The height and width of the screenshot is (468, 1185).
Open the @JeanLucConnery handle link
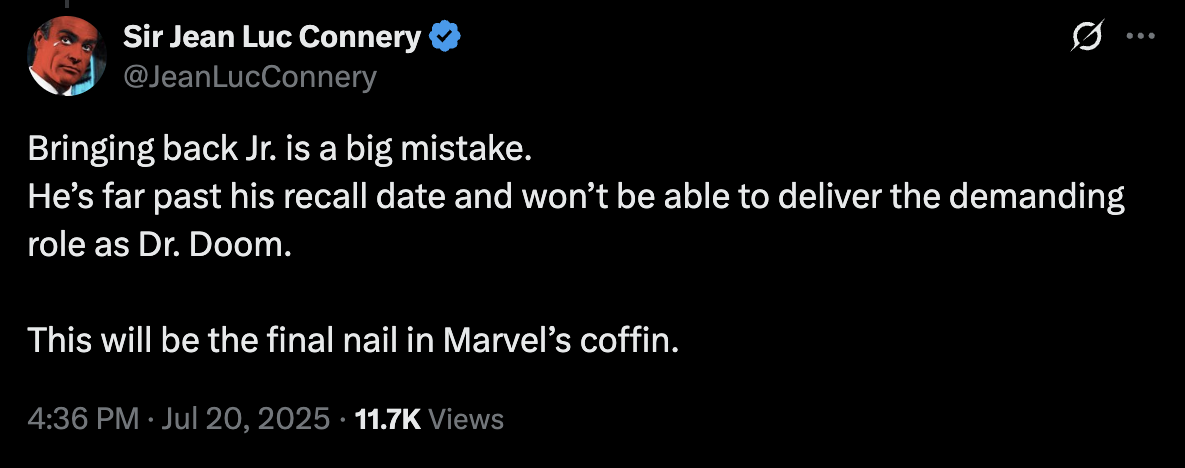(x=249, y=76)
